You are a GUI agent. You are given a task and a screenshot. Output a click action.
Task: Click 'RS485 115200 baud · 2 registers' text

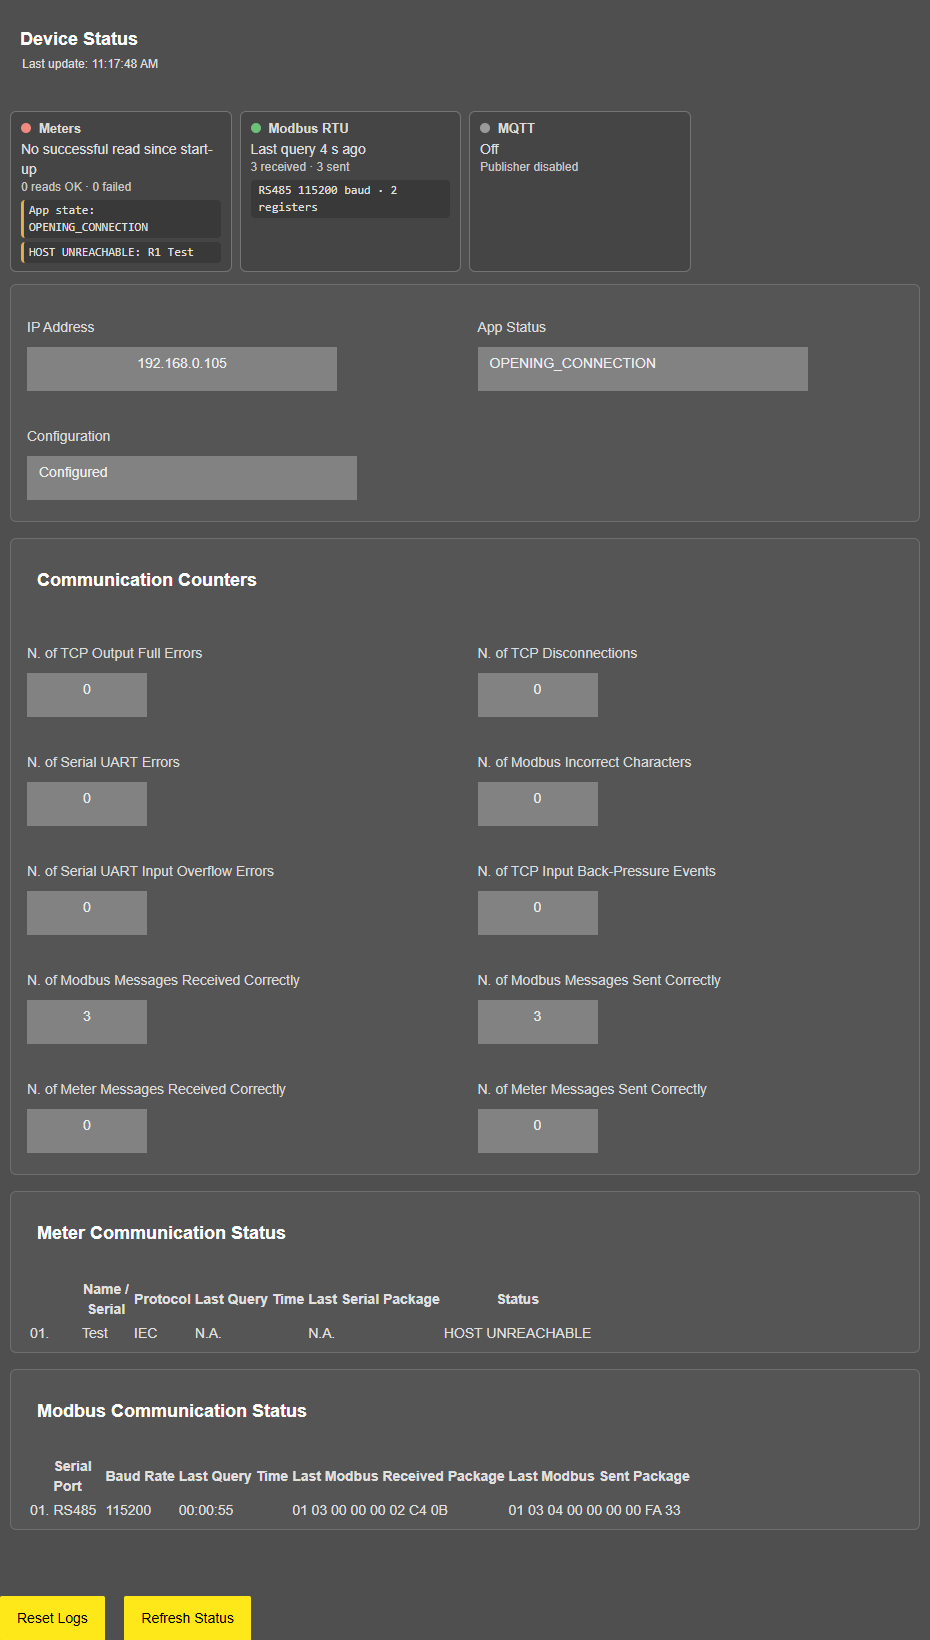point(350,198)
